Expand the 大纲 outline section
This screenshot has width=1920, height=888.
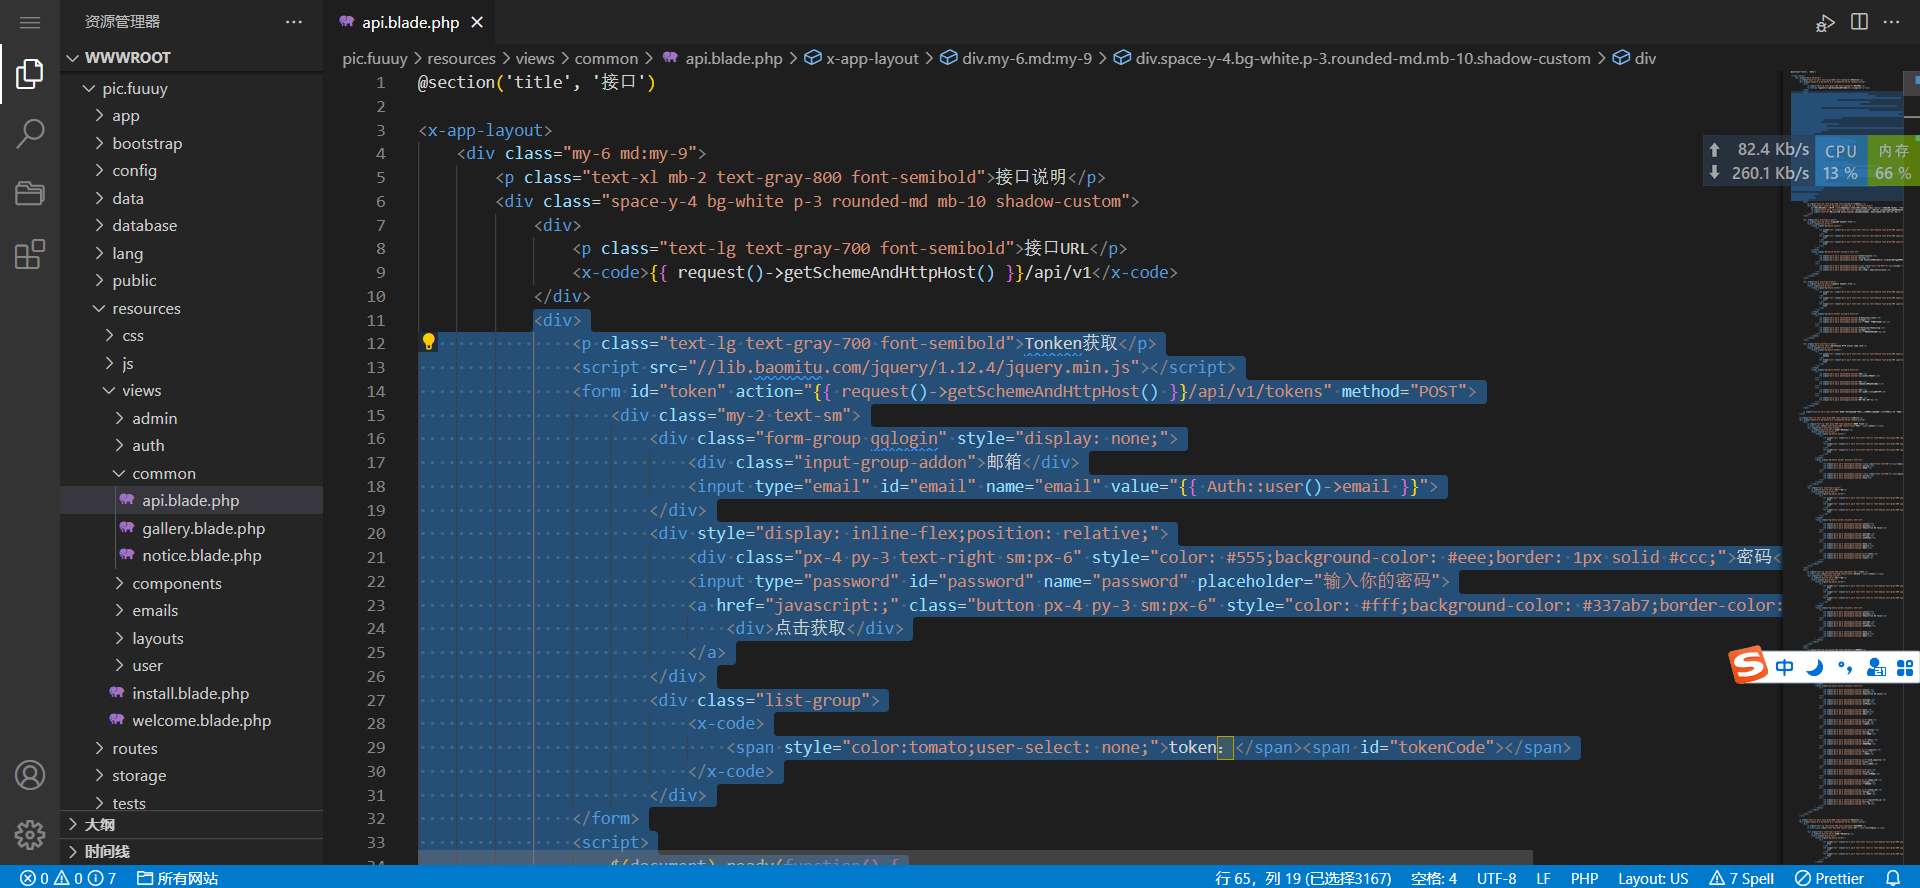coord(100,824)
